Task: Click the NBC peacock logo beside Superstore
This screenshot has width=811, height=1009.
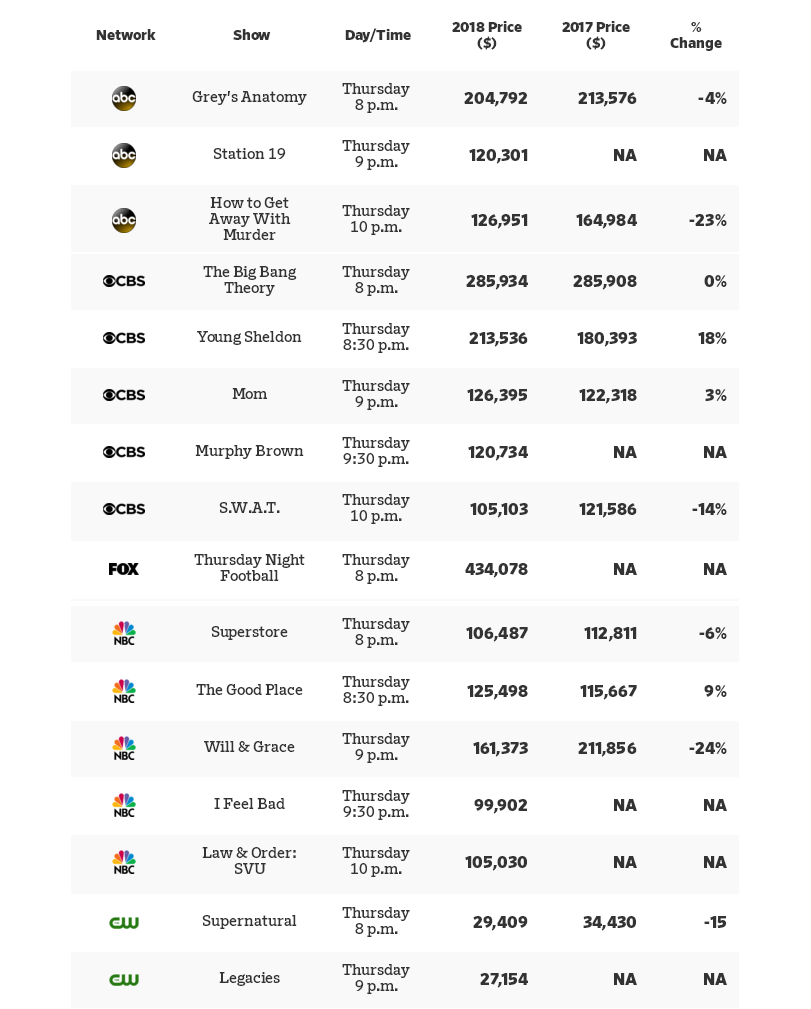Action: click(x=124, y=633)
